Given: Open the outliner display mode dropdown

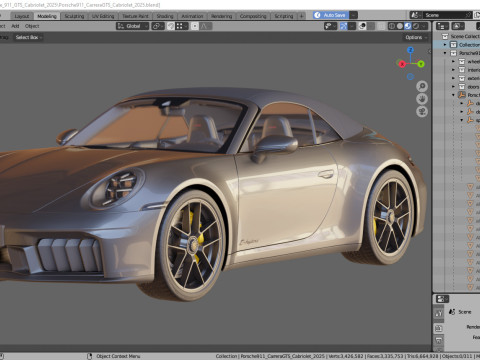Looking at the screenshot, I should [458, 26].
